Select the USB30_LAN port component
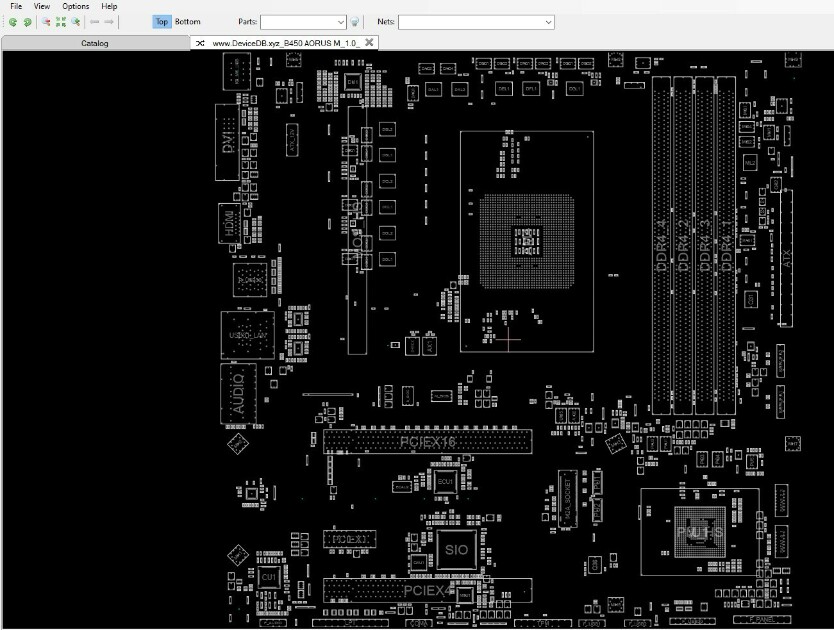Image resolution: width=834 pixels, height=630 pixels. 247,335
